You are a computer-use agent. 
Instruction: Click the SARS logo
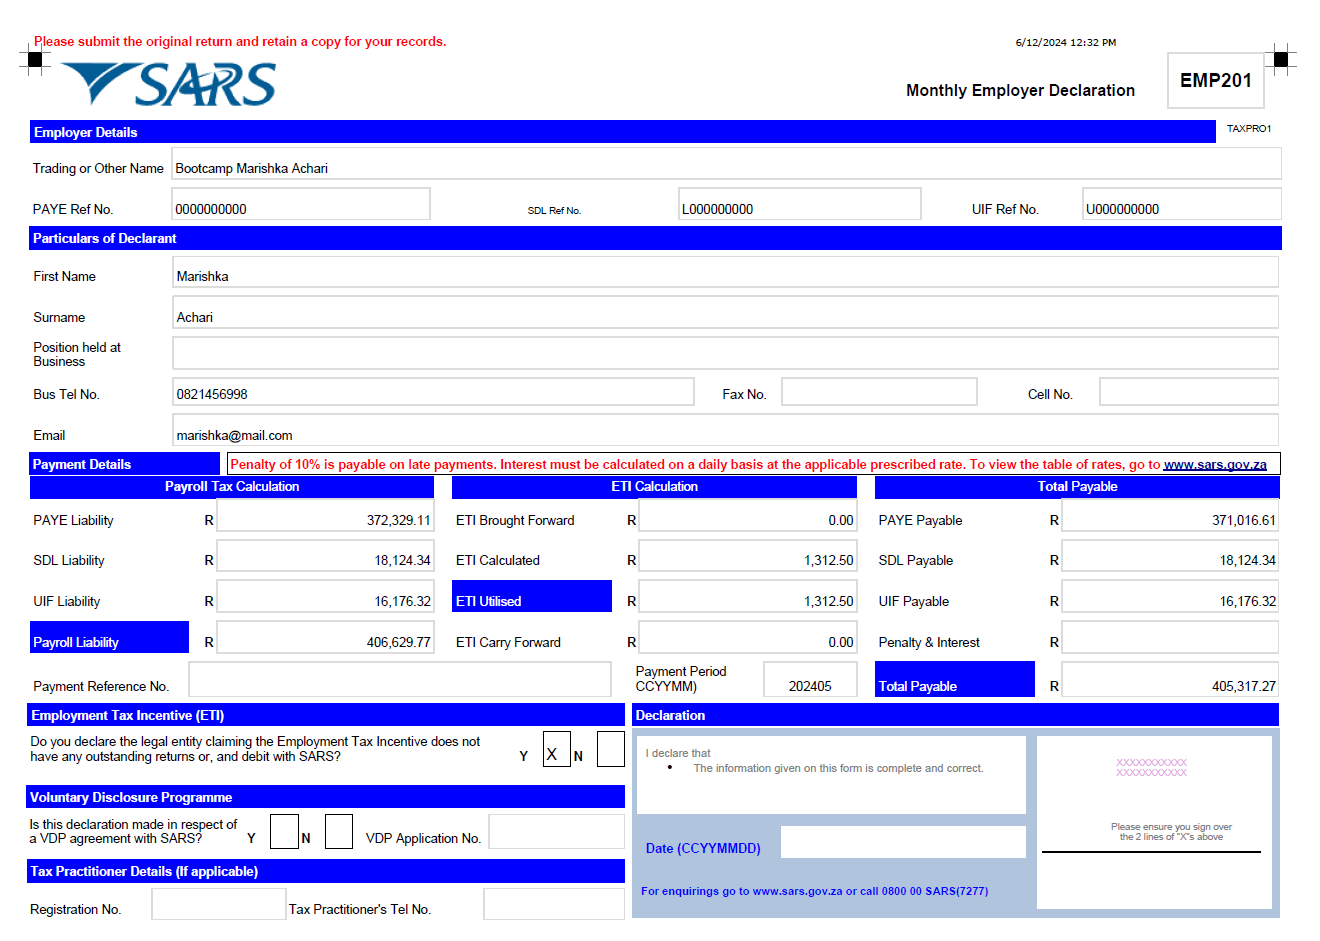click(170, 84)
